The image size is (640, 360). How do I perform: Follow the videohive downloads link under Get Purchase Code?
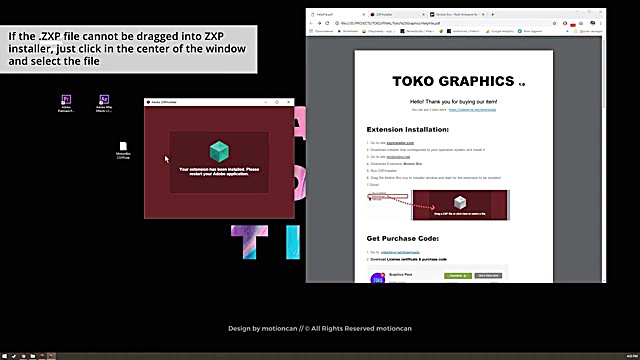400,252
